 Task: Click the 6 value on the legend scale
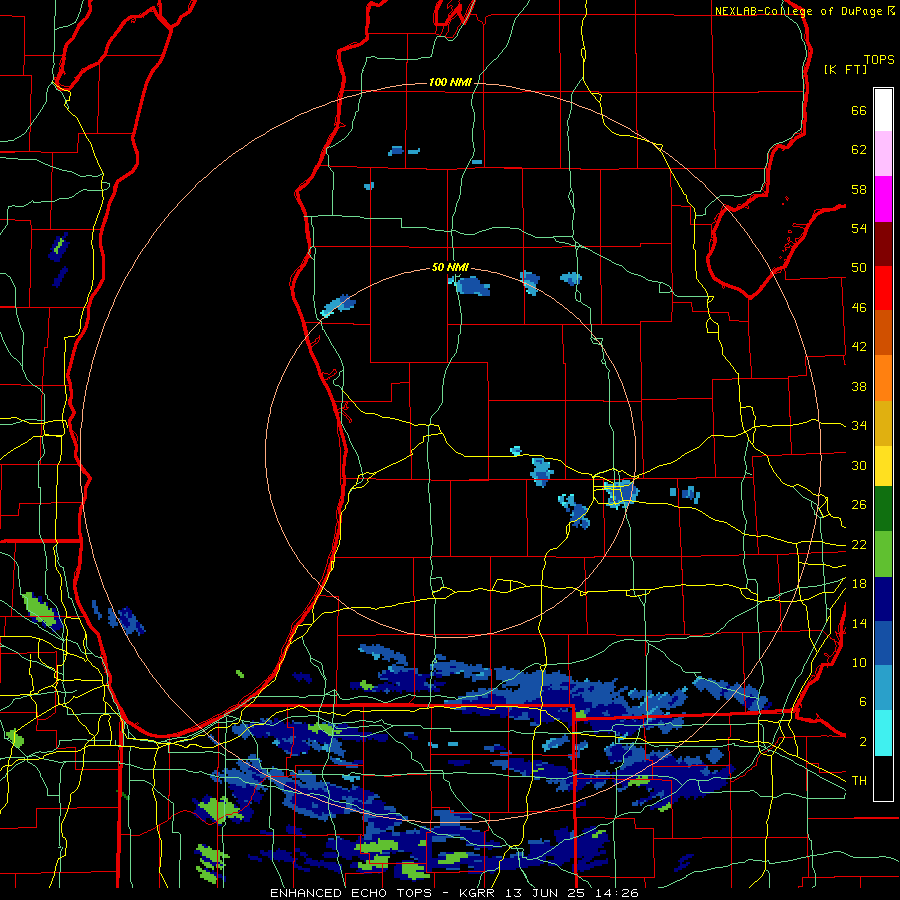pos(863,702)
